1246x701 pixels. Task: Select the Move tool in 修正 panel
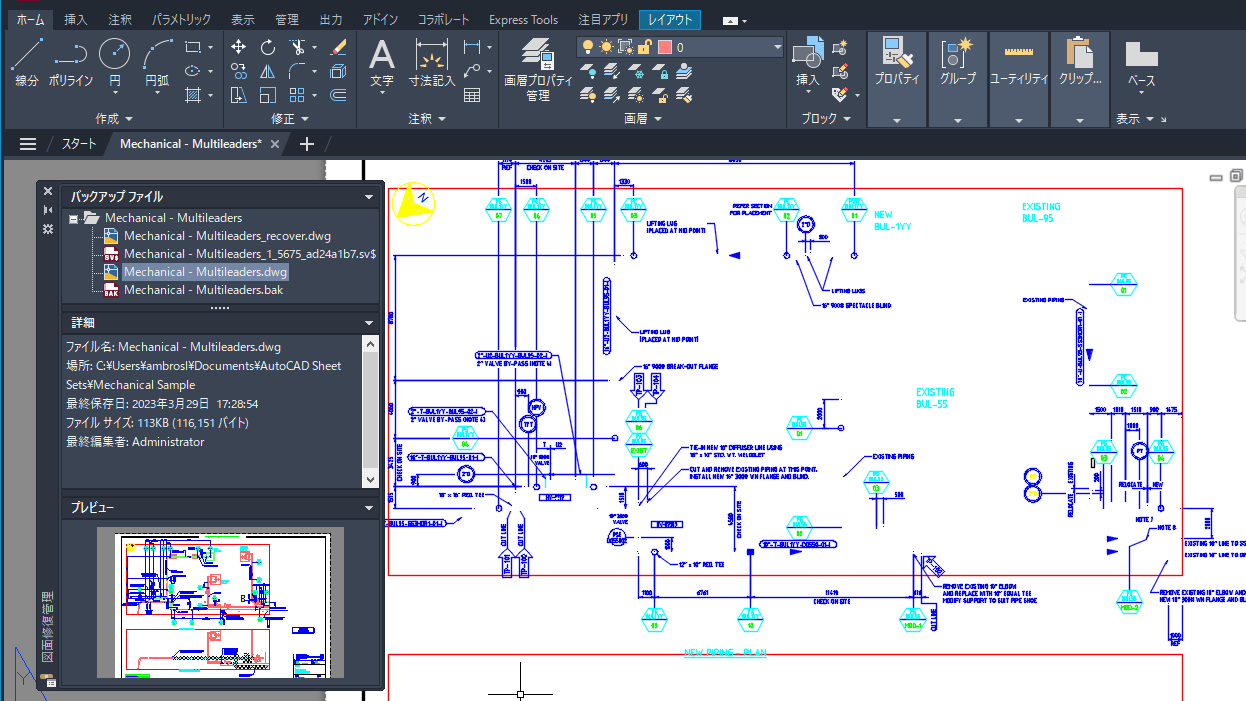(238, 47)
